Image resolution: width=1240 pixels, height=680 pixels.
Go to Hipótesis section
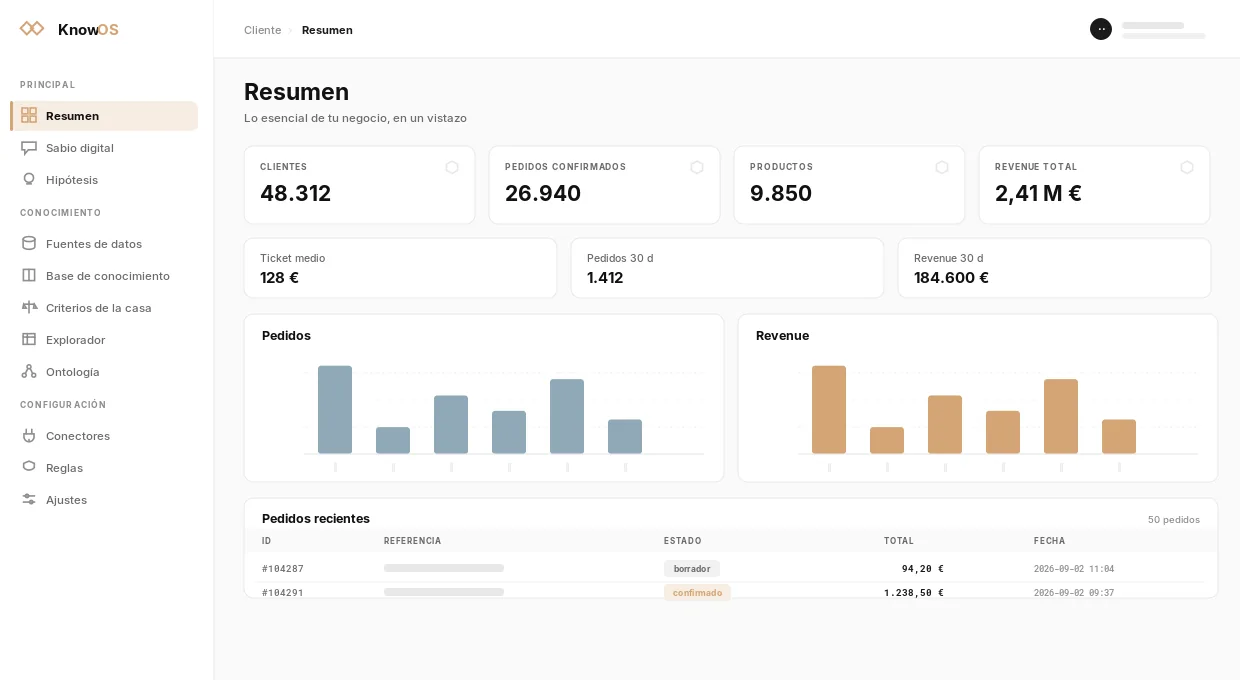pyautogui.click(x=104, y=180)
